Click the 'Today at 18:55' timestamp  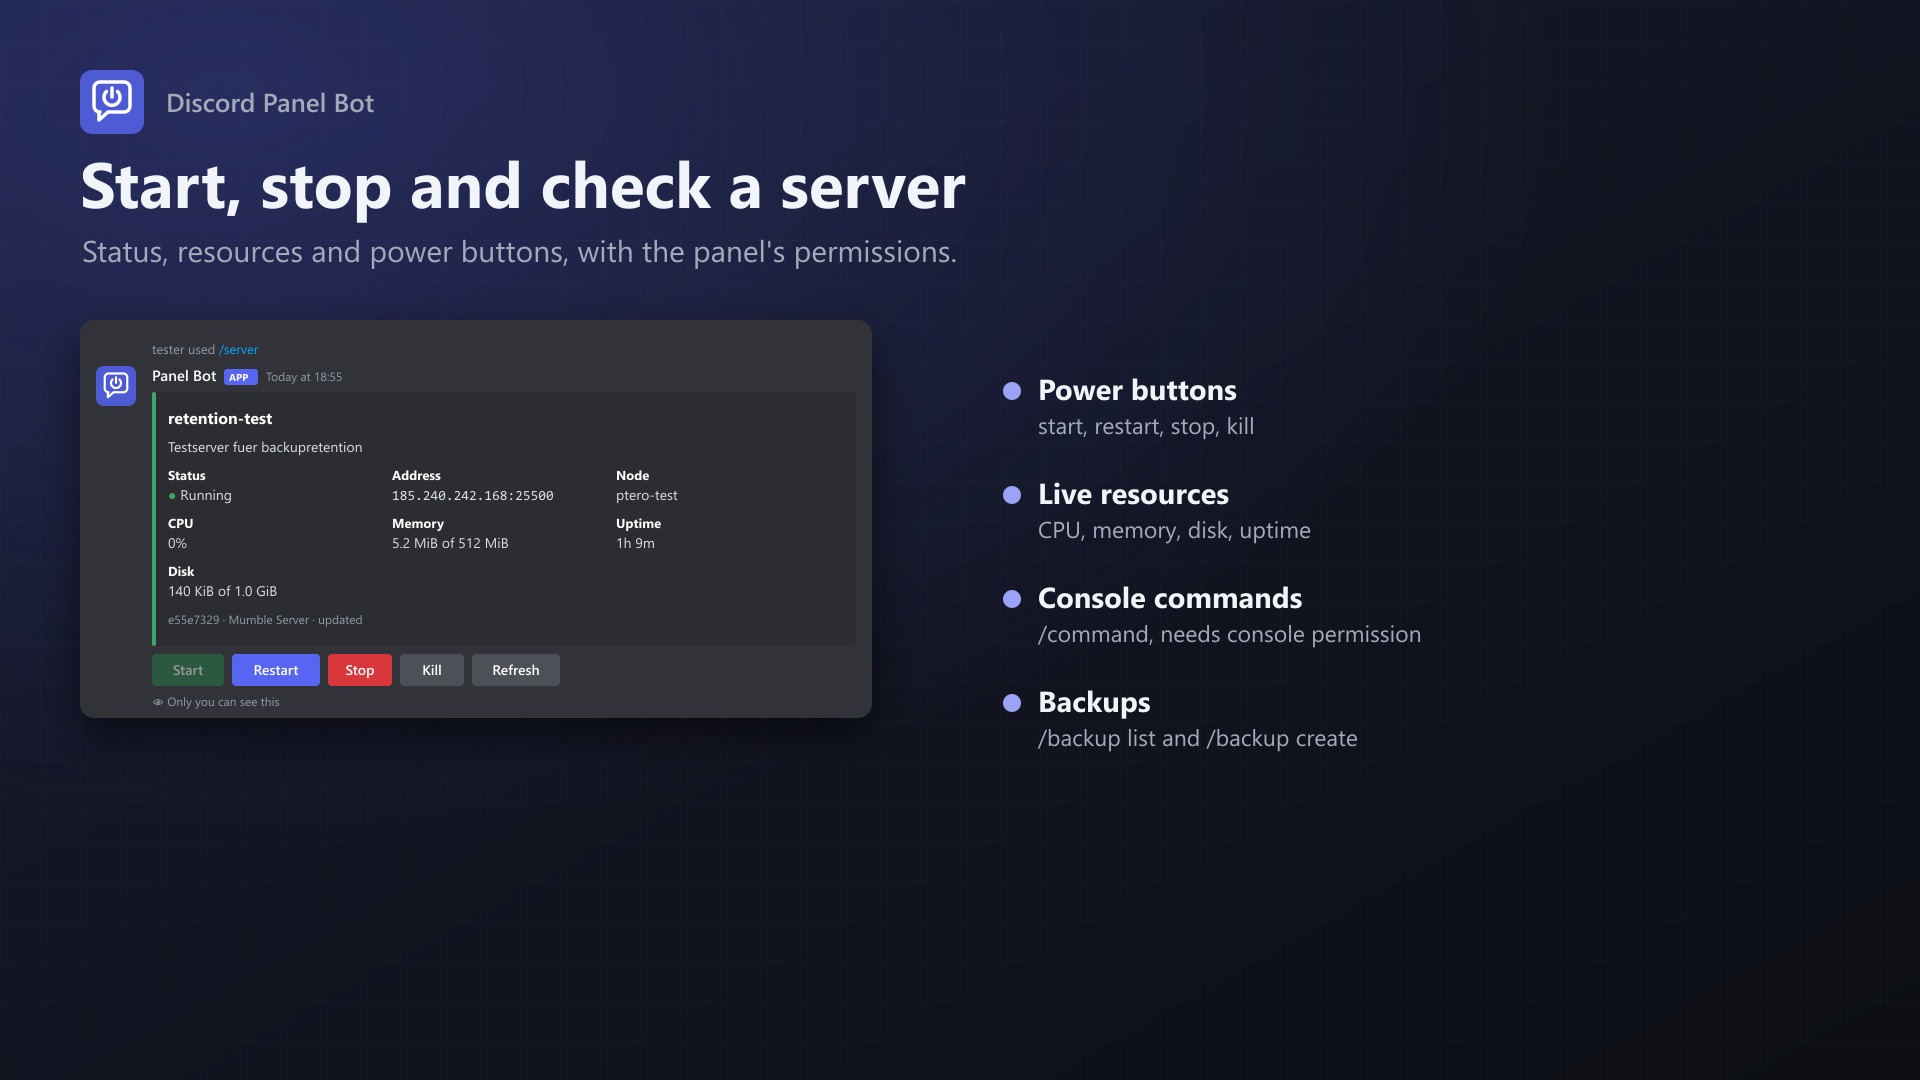[x=304, y=377]
